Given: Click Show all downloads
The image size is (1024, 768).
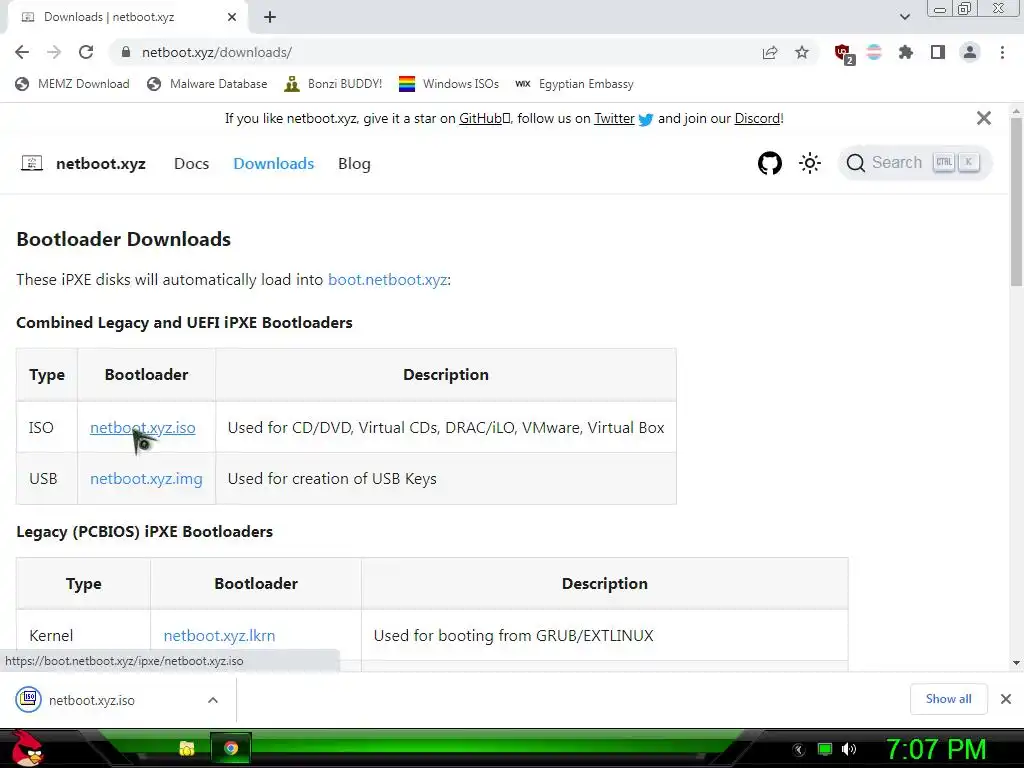Looking at the screenshot, I should (x=948, y=699).
